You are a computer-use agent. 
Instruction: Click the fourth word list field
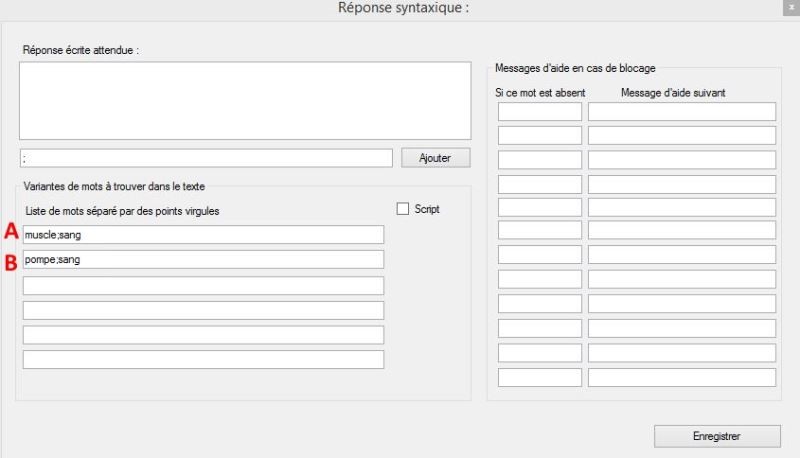coord(203,310)
